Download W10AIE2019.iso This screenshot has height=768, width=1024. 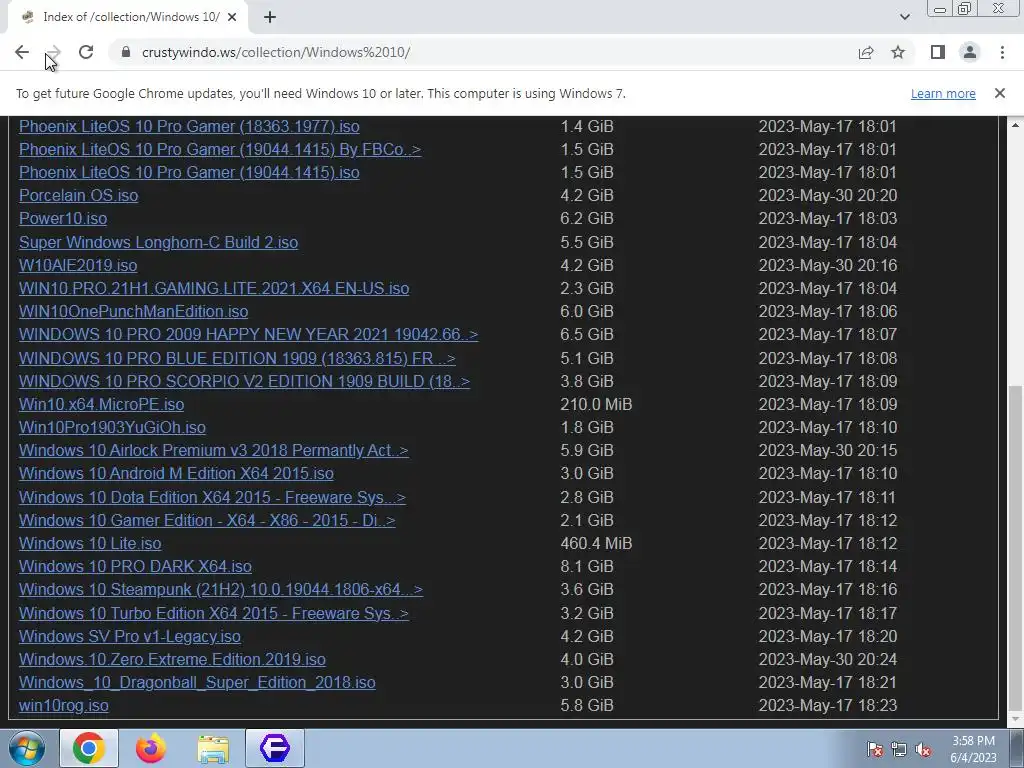click(x=78, y=265)
